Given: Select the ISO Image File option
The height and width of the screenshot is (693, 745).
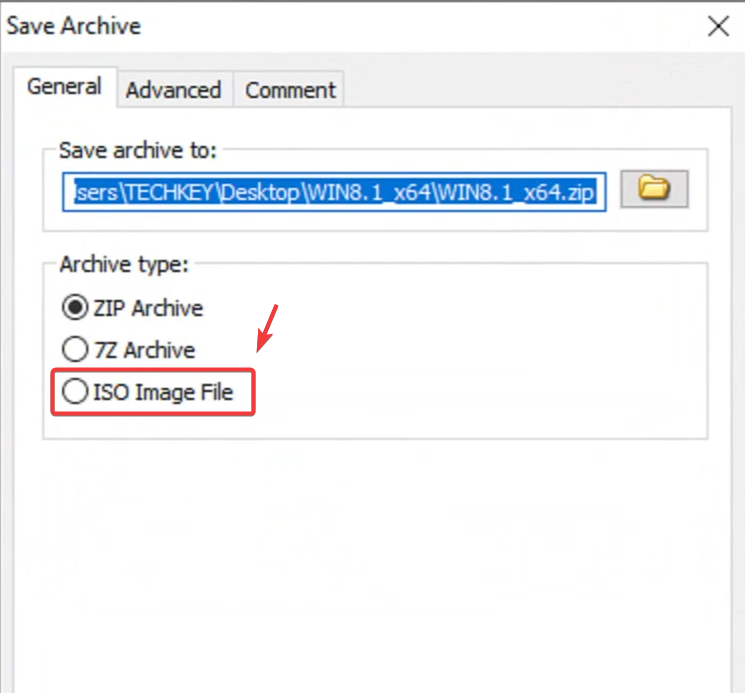Looking at the screenshot, I should point(74,392).
